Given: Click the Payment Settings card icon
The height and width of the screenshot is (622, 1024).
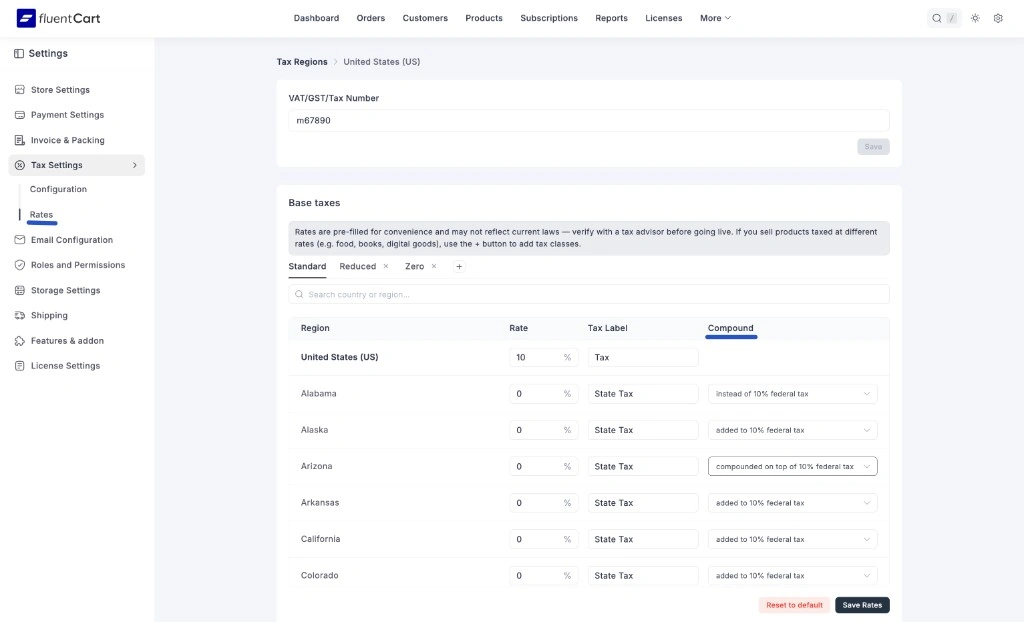Looking at the screenshot, I should [x=20, y=115].
